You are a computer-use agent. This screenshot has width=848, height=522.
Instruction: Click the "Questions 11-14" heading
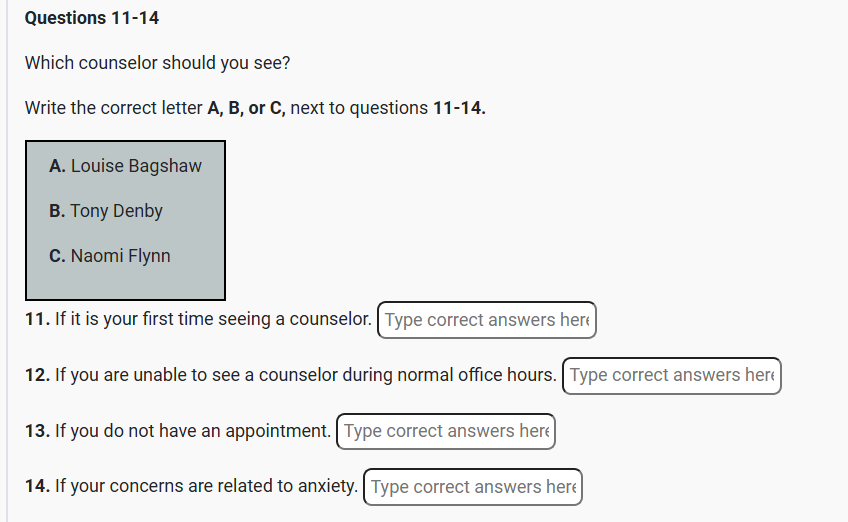point(92,18)
